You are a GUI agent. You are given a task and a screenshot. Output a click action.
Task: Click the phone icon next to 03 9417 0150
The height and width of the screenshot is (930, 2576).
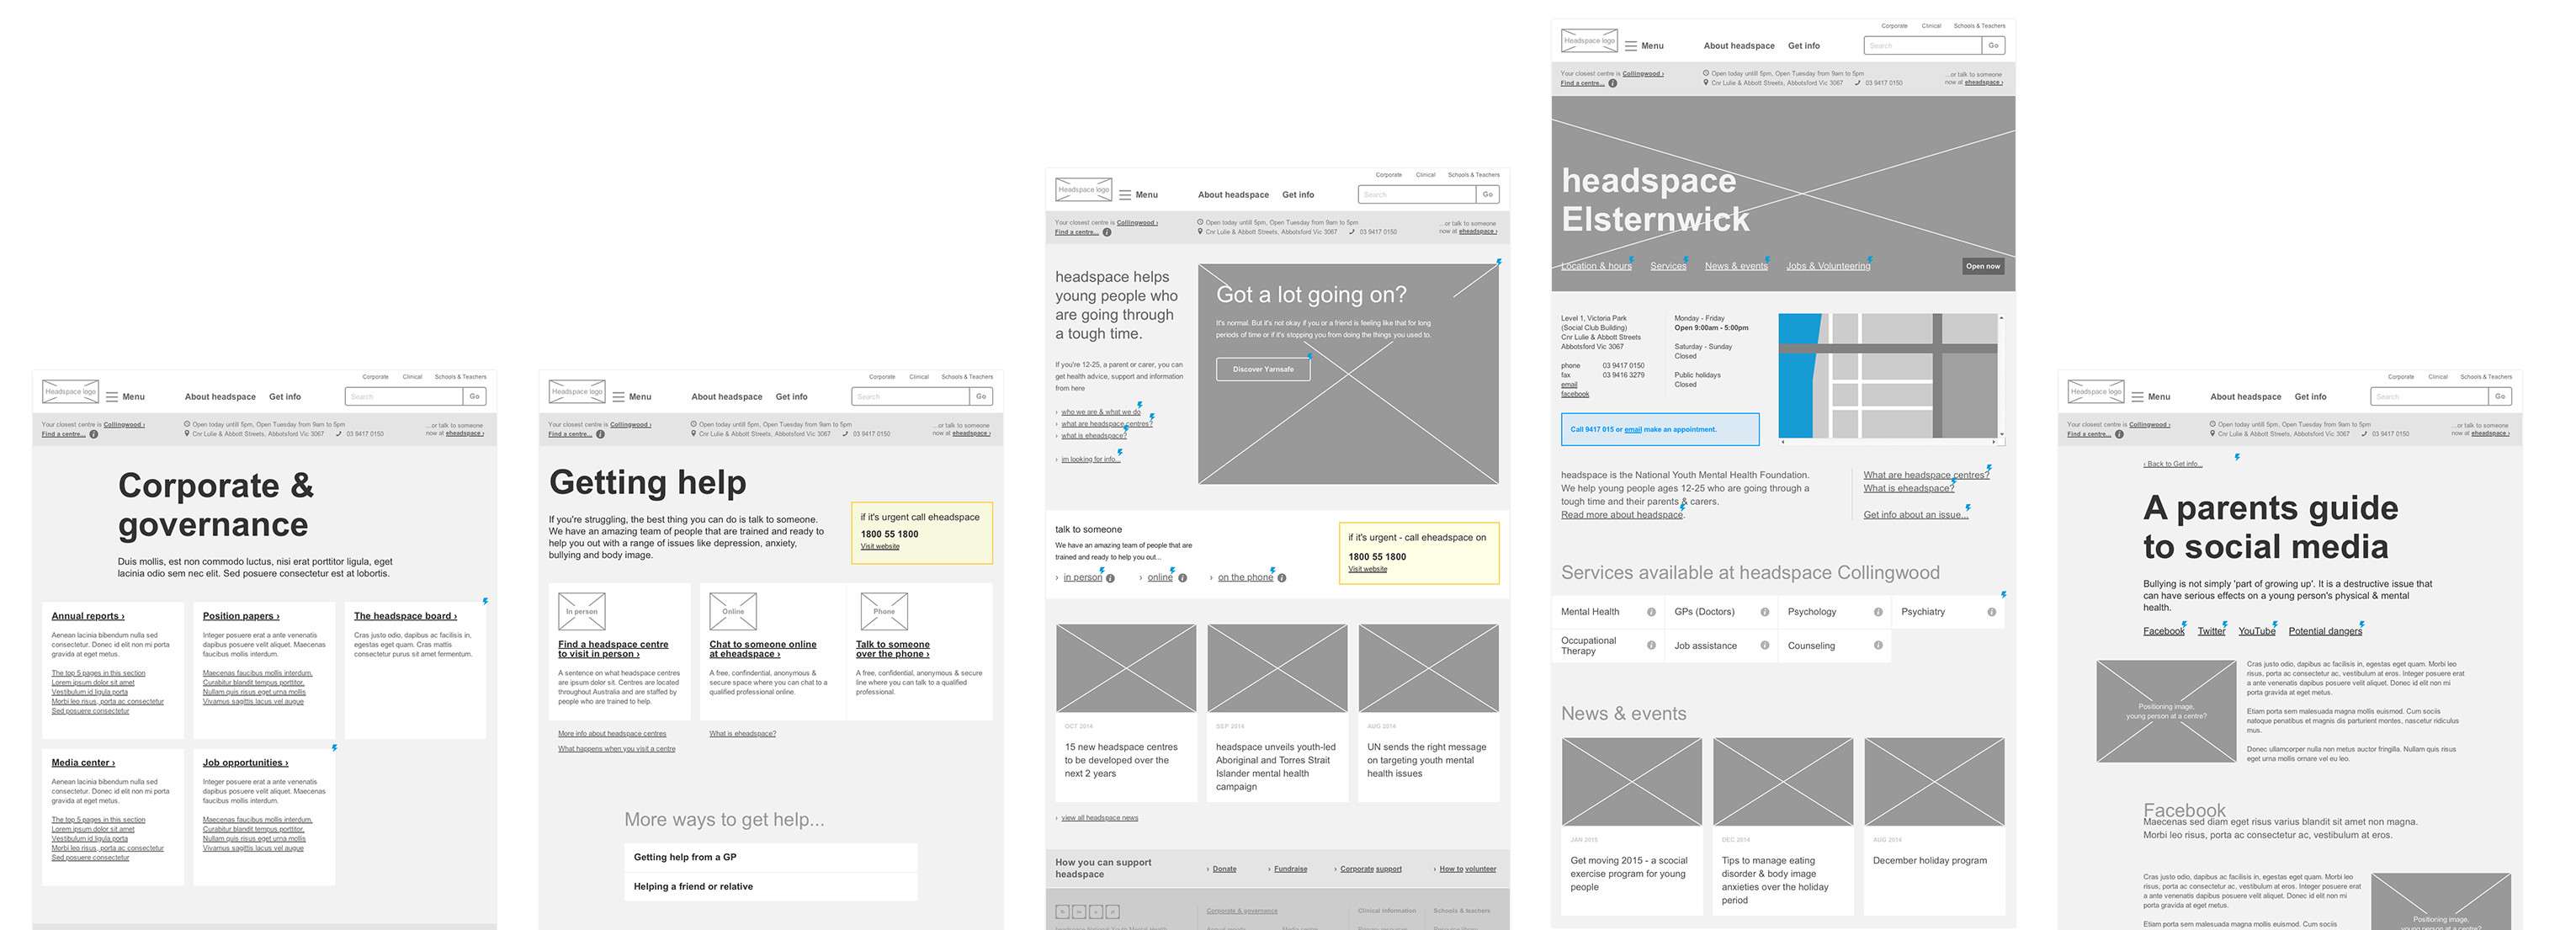point(1353,231)
